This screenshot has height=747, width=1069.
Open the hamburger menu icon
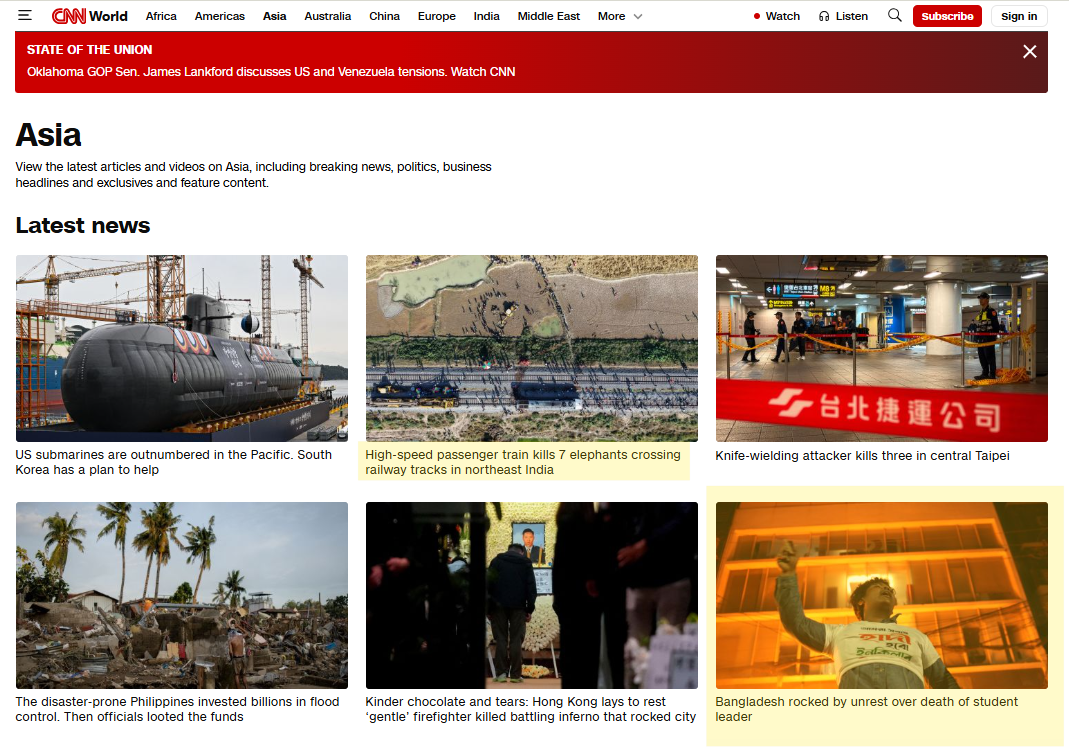click(25, 16)
